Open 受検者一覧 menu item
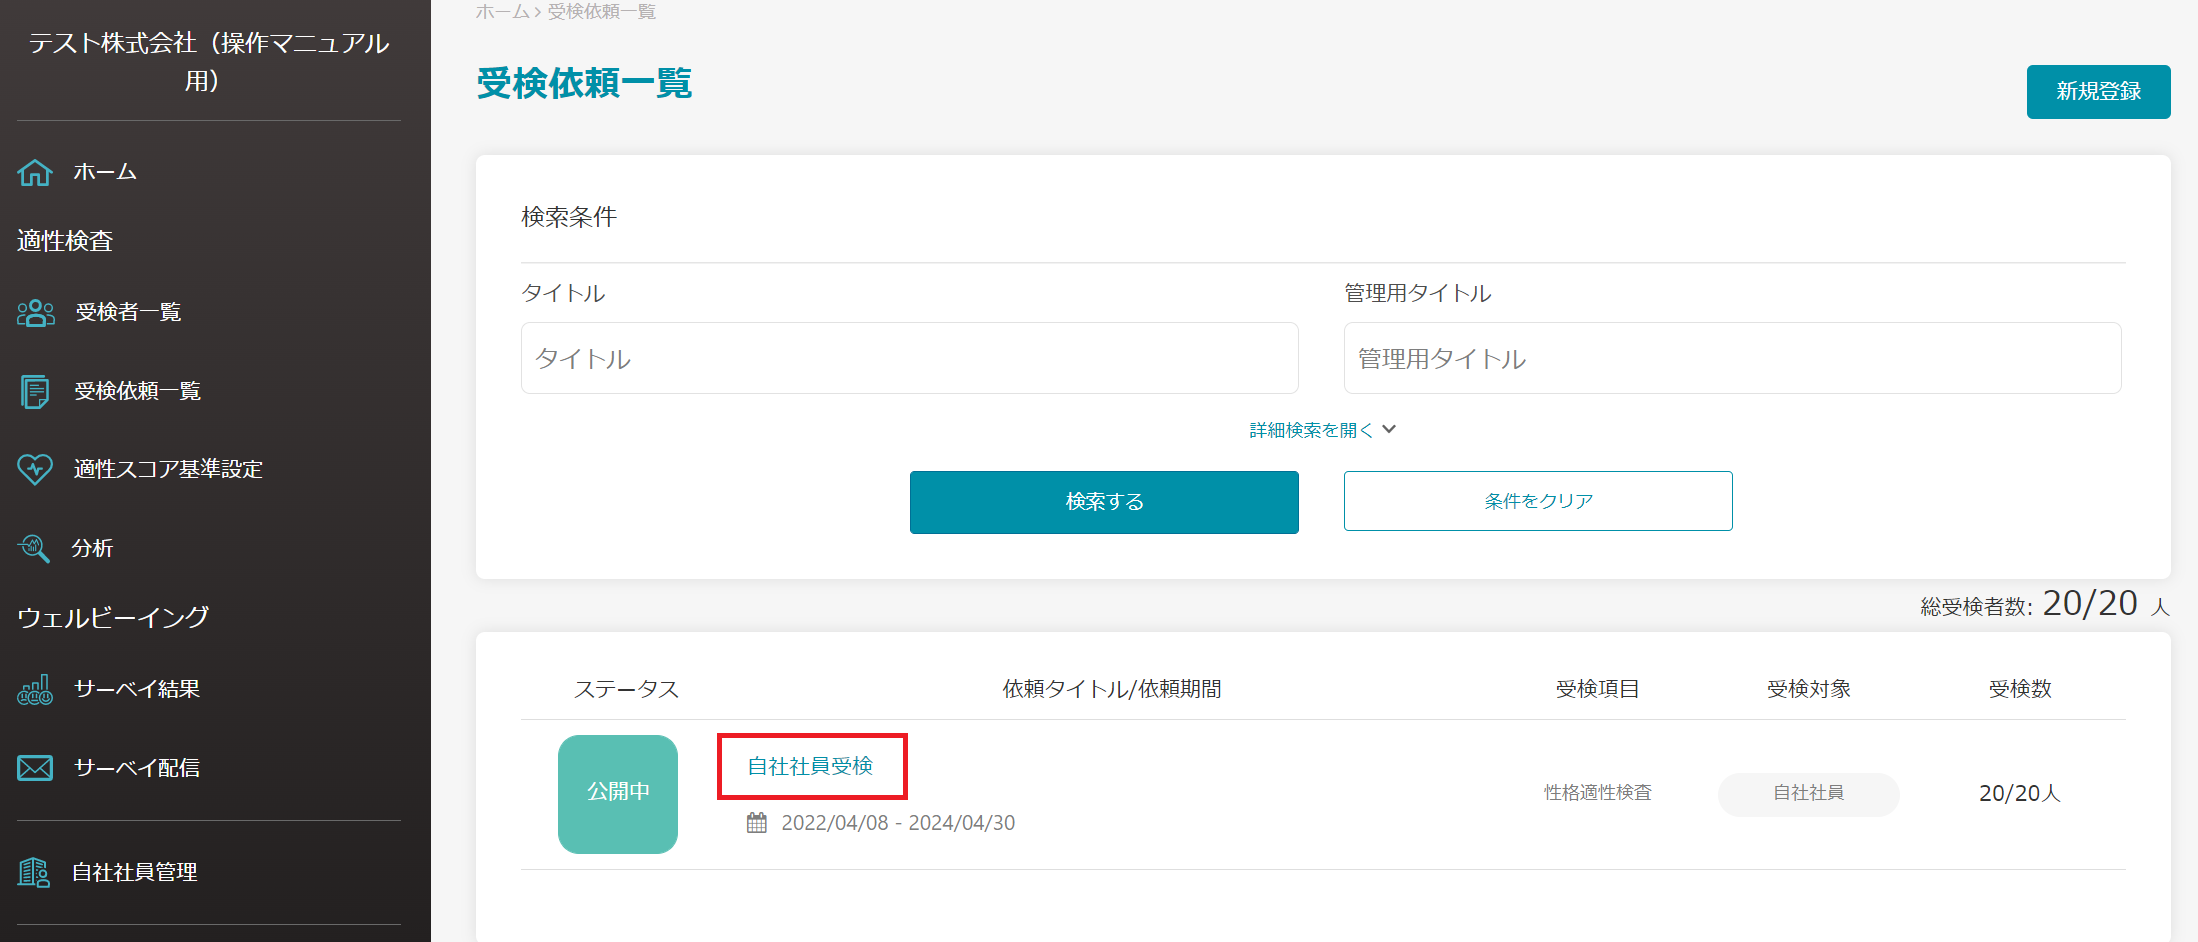The image size is (2198, 942). pos(128,313)
